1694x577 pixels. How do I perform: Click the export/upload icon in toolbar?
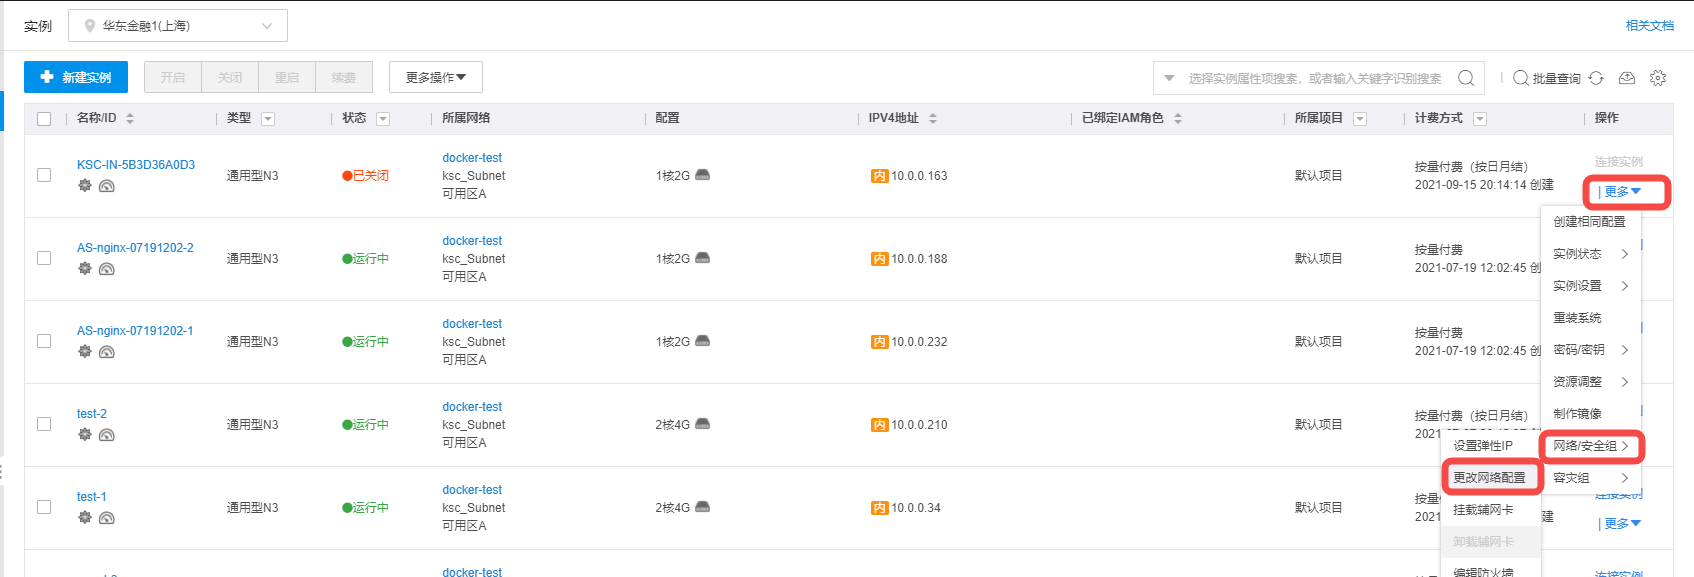[1627, 78]
